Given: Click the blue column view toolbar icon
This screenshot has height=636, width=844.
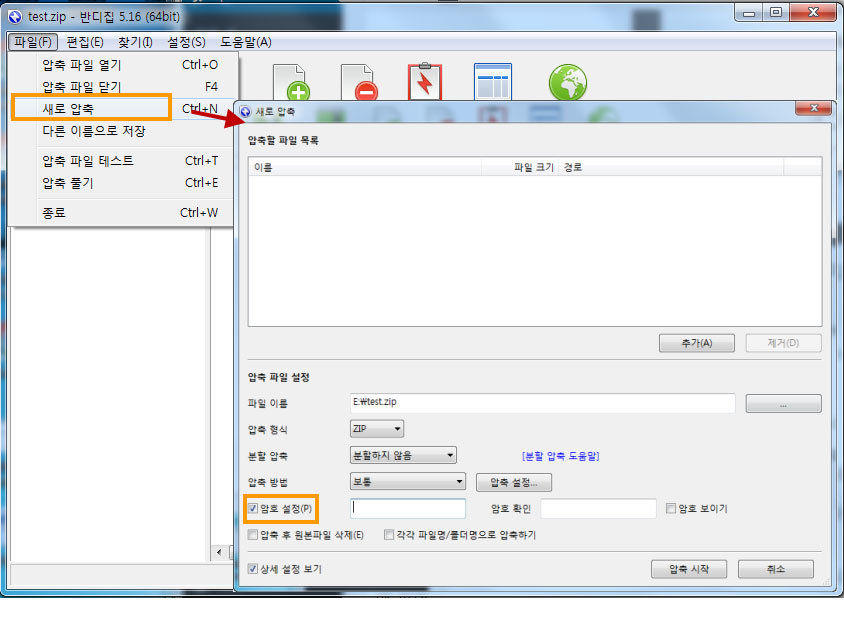Looking at the screenshot, I should pyautogui.click(x=493, y=82).
